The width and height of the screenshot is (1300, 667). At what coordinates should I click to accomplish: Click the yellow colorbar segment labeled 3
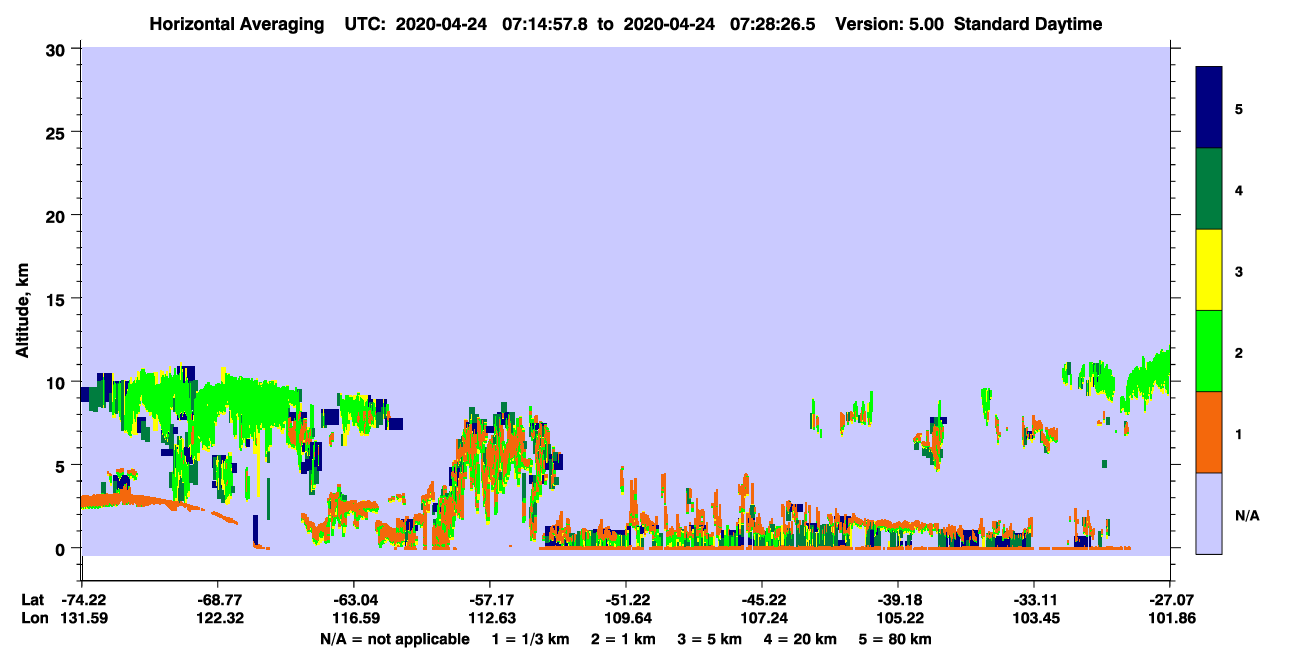[1209, 270]
